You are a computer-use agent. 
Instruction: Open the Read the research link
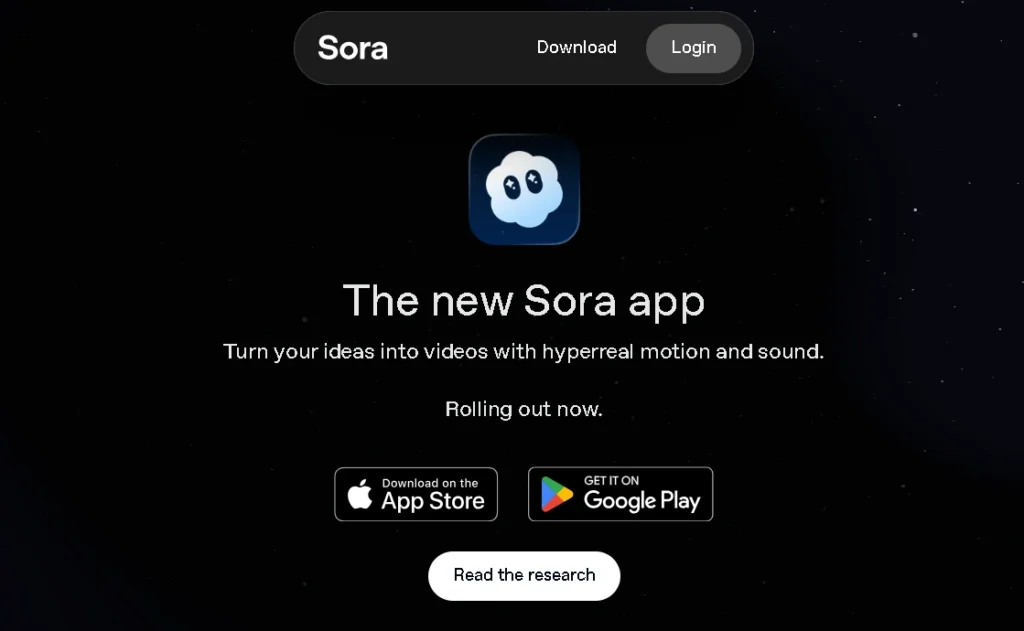click(524, 575)
